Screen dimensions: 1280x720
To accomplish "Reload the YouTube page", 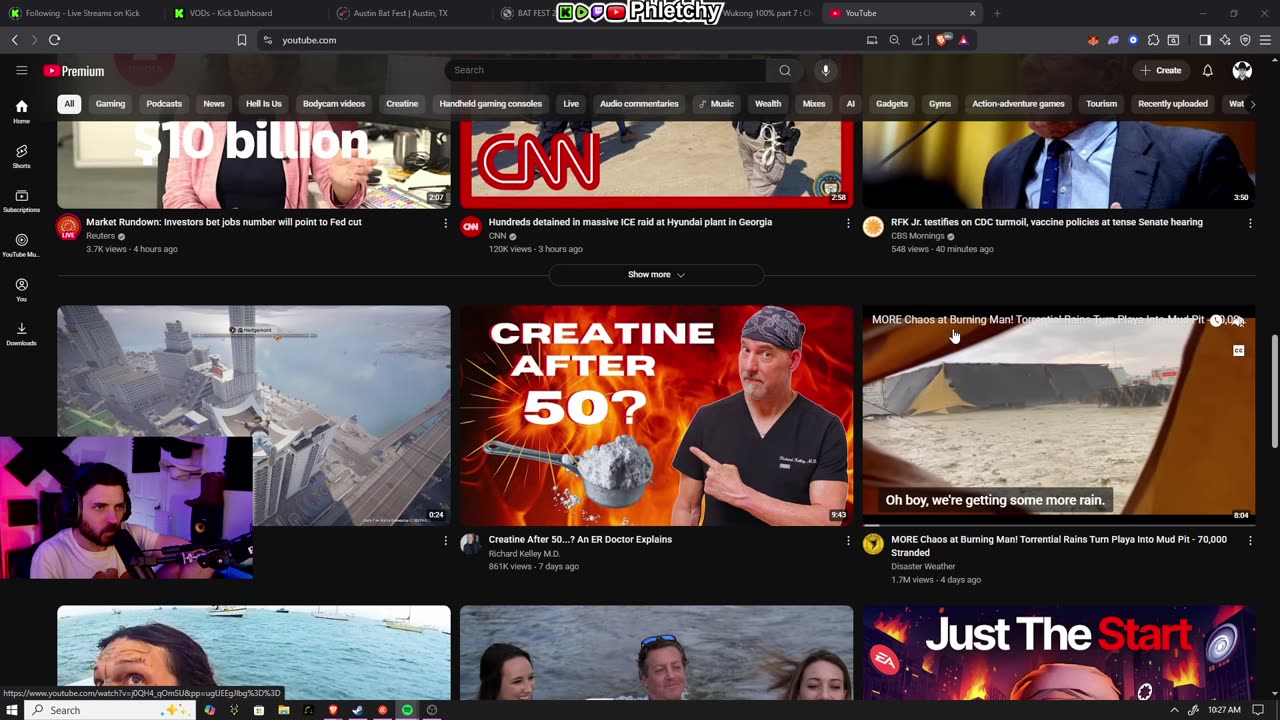I will click(54, 40).
